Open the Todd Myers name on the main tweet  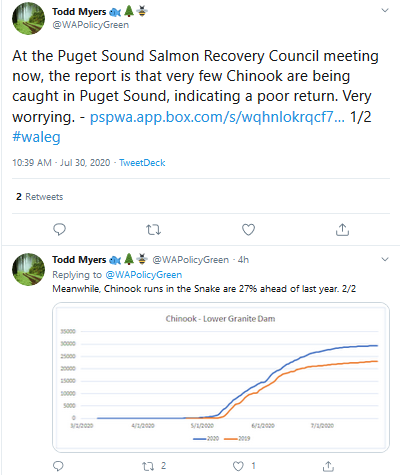click(x=79, y=12)
